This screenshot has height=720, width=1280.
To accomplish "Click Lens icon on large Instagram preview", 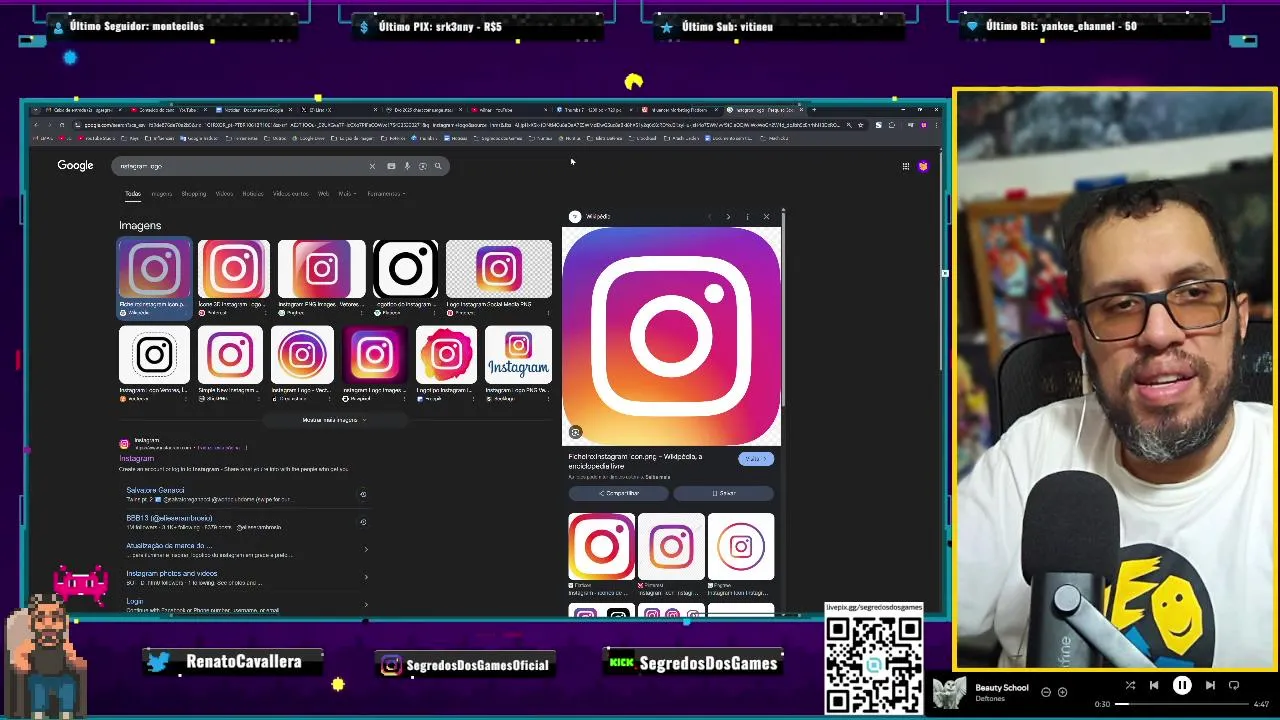I will click(575, 432).
